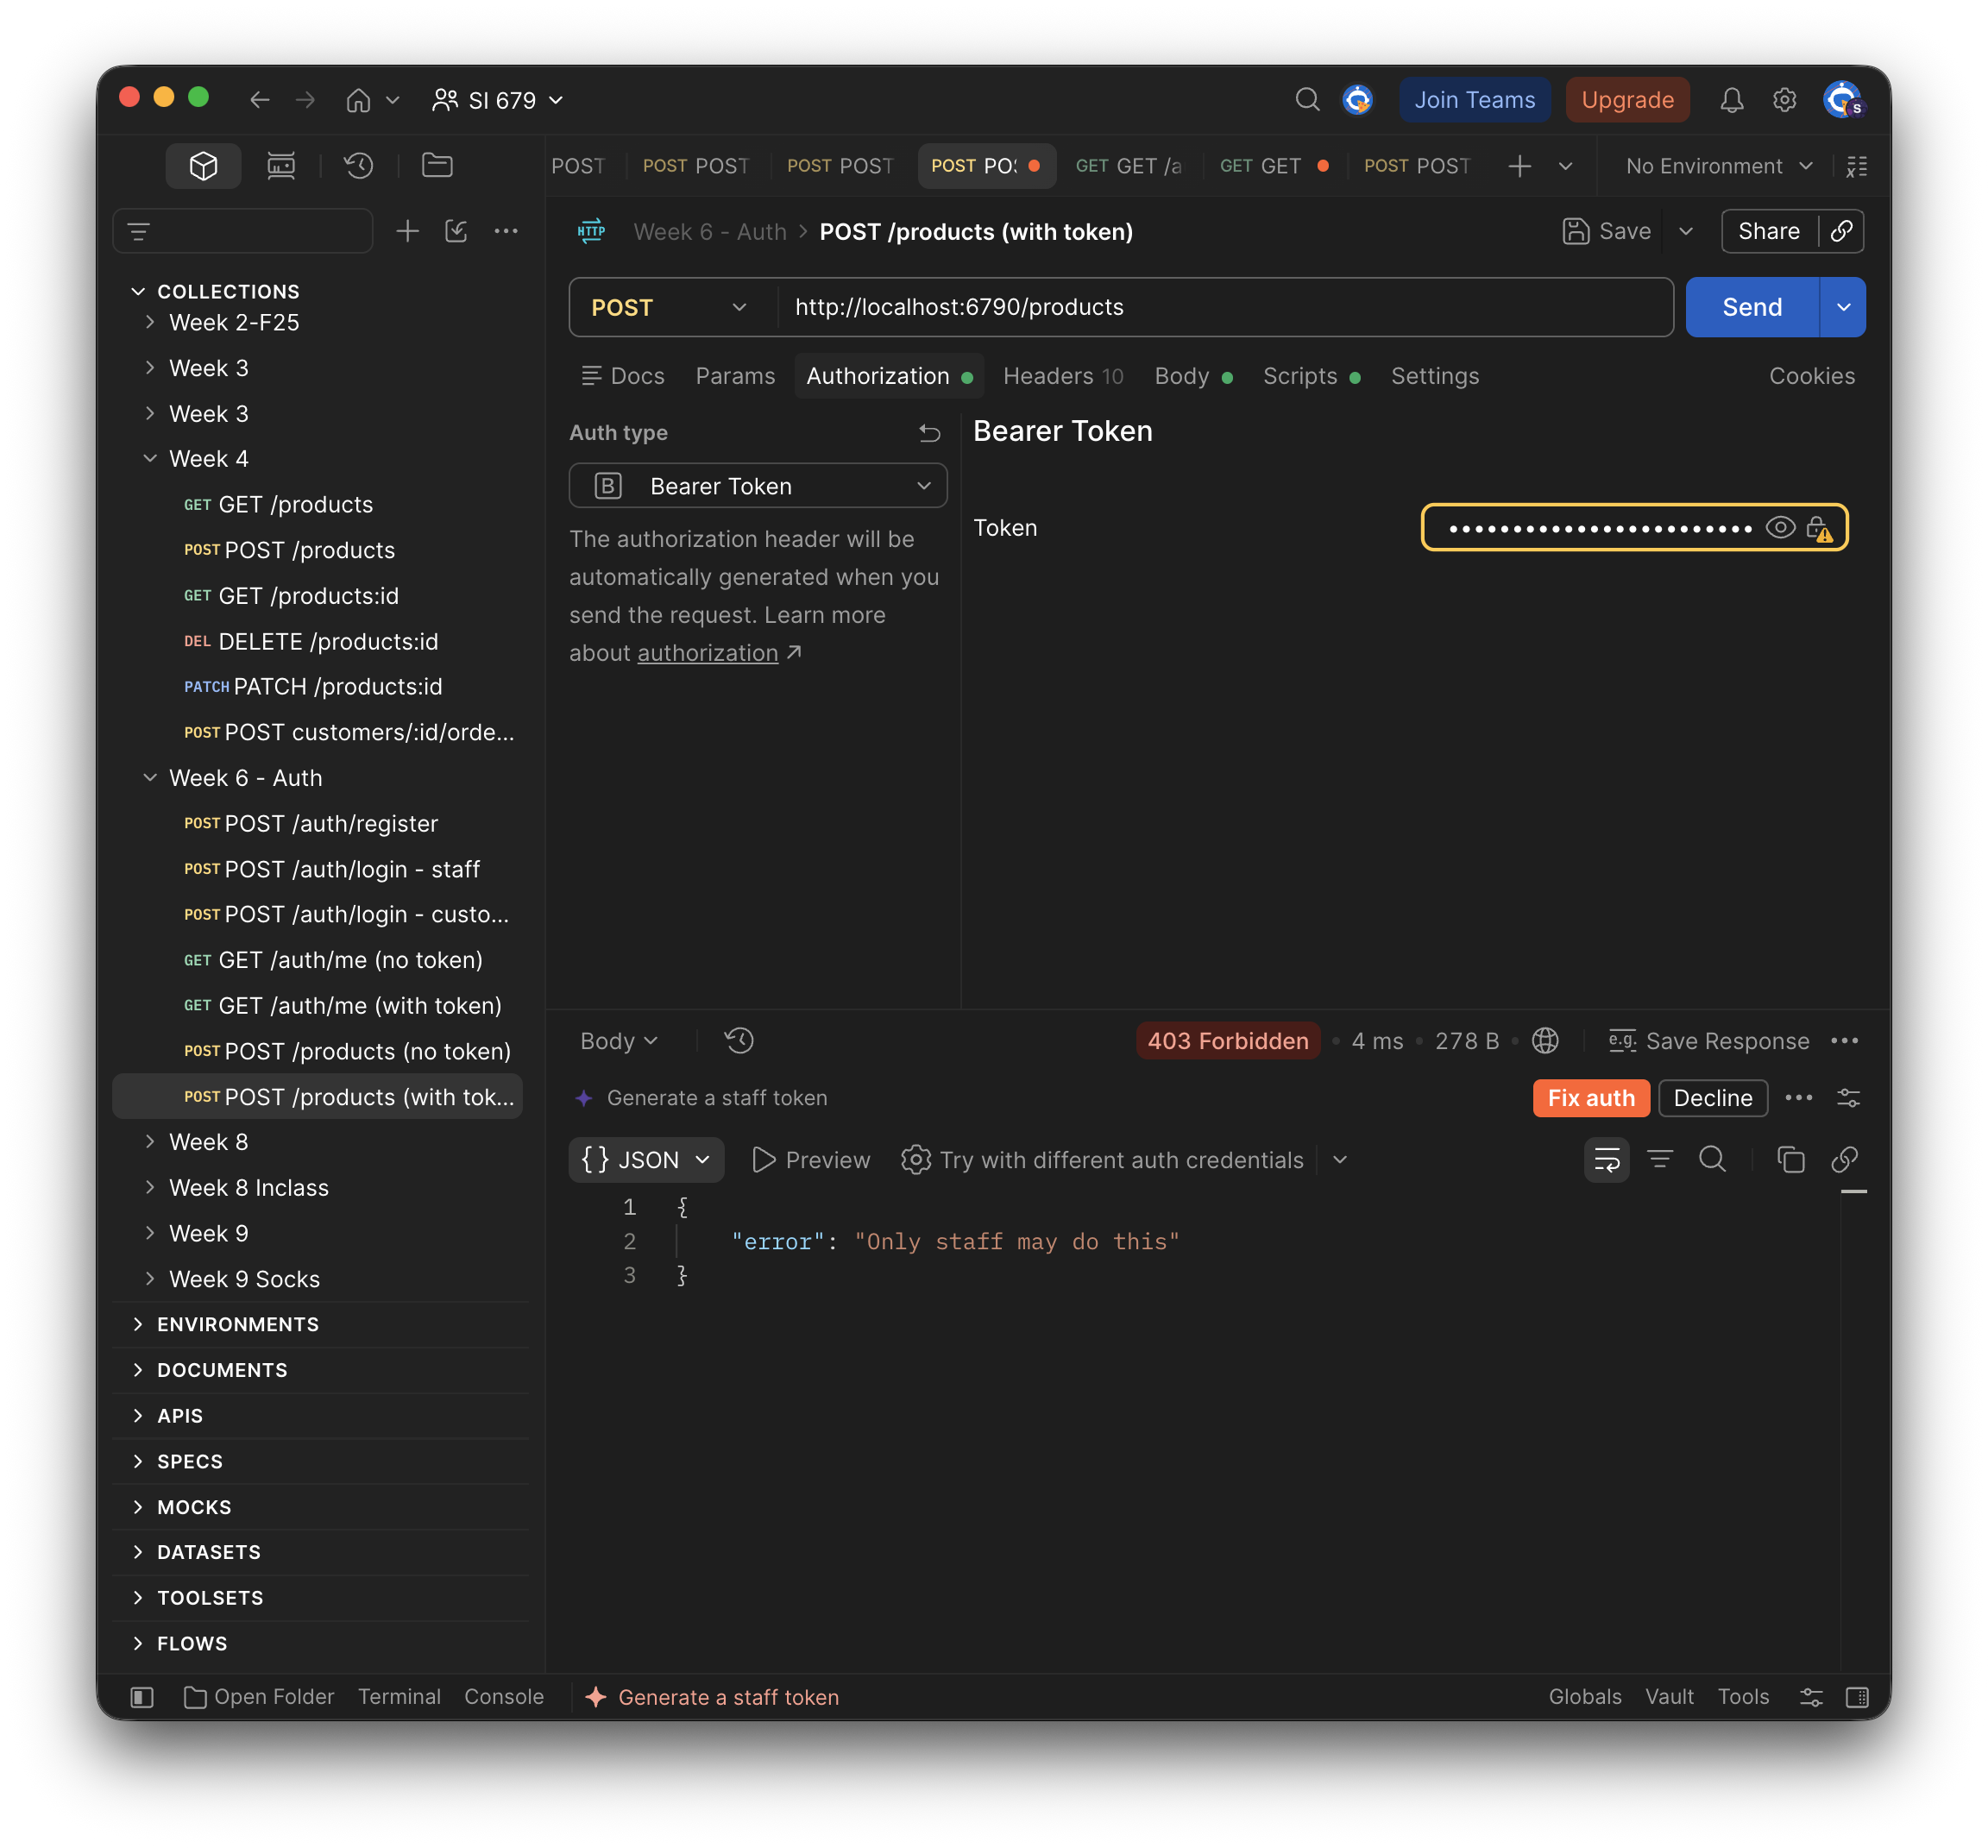Screen dimensions: 1988x1848
Task: Toggle token visibility eye icon
Action: 1779,528
